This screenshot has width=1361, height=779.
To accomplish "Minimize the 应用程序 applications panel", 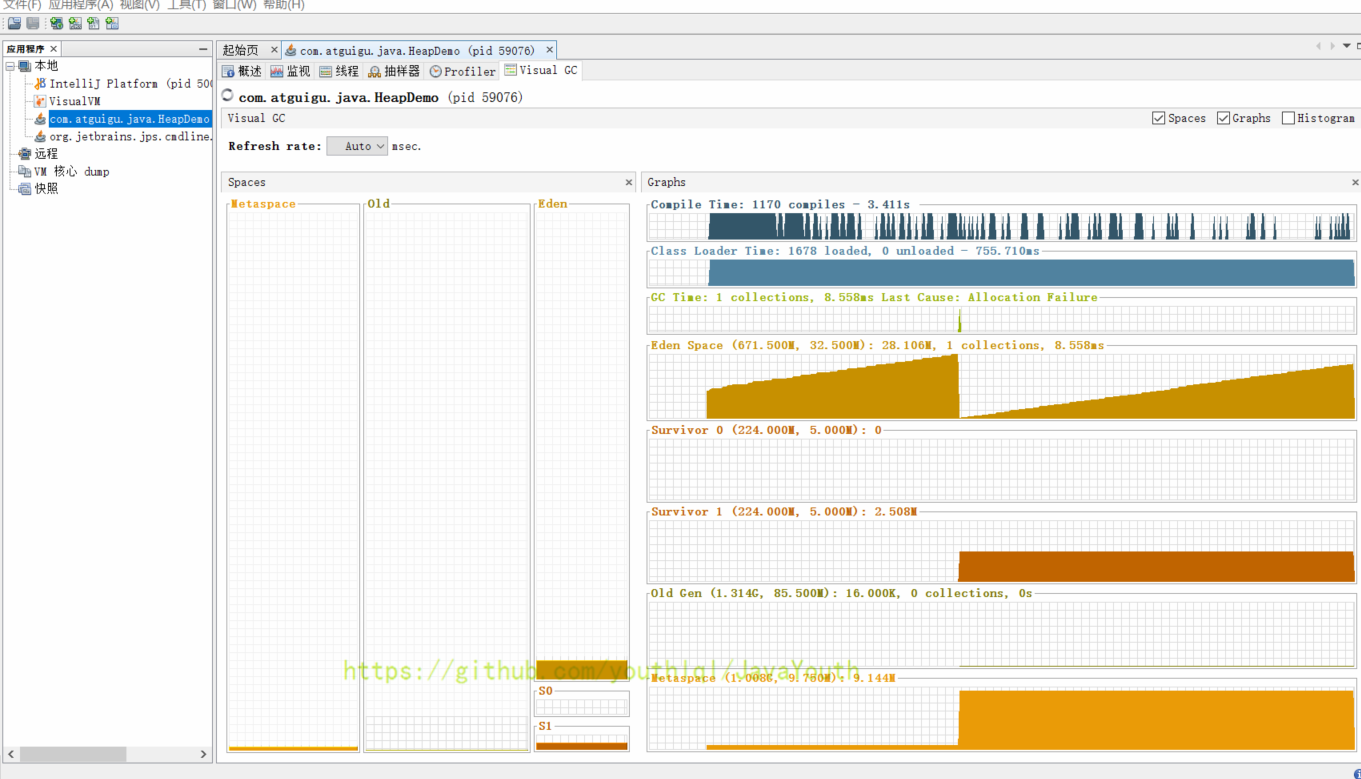I will click(203, 49).
